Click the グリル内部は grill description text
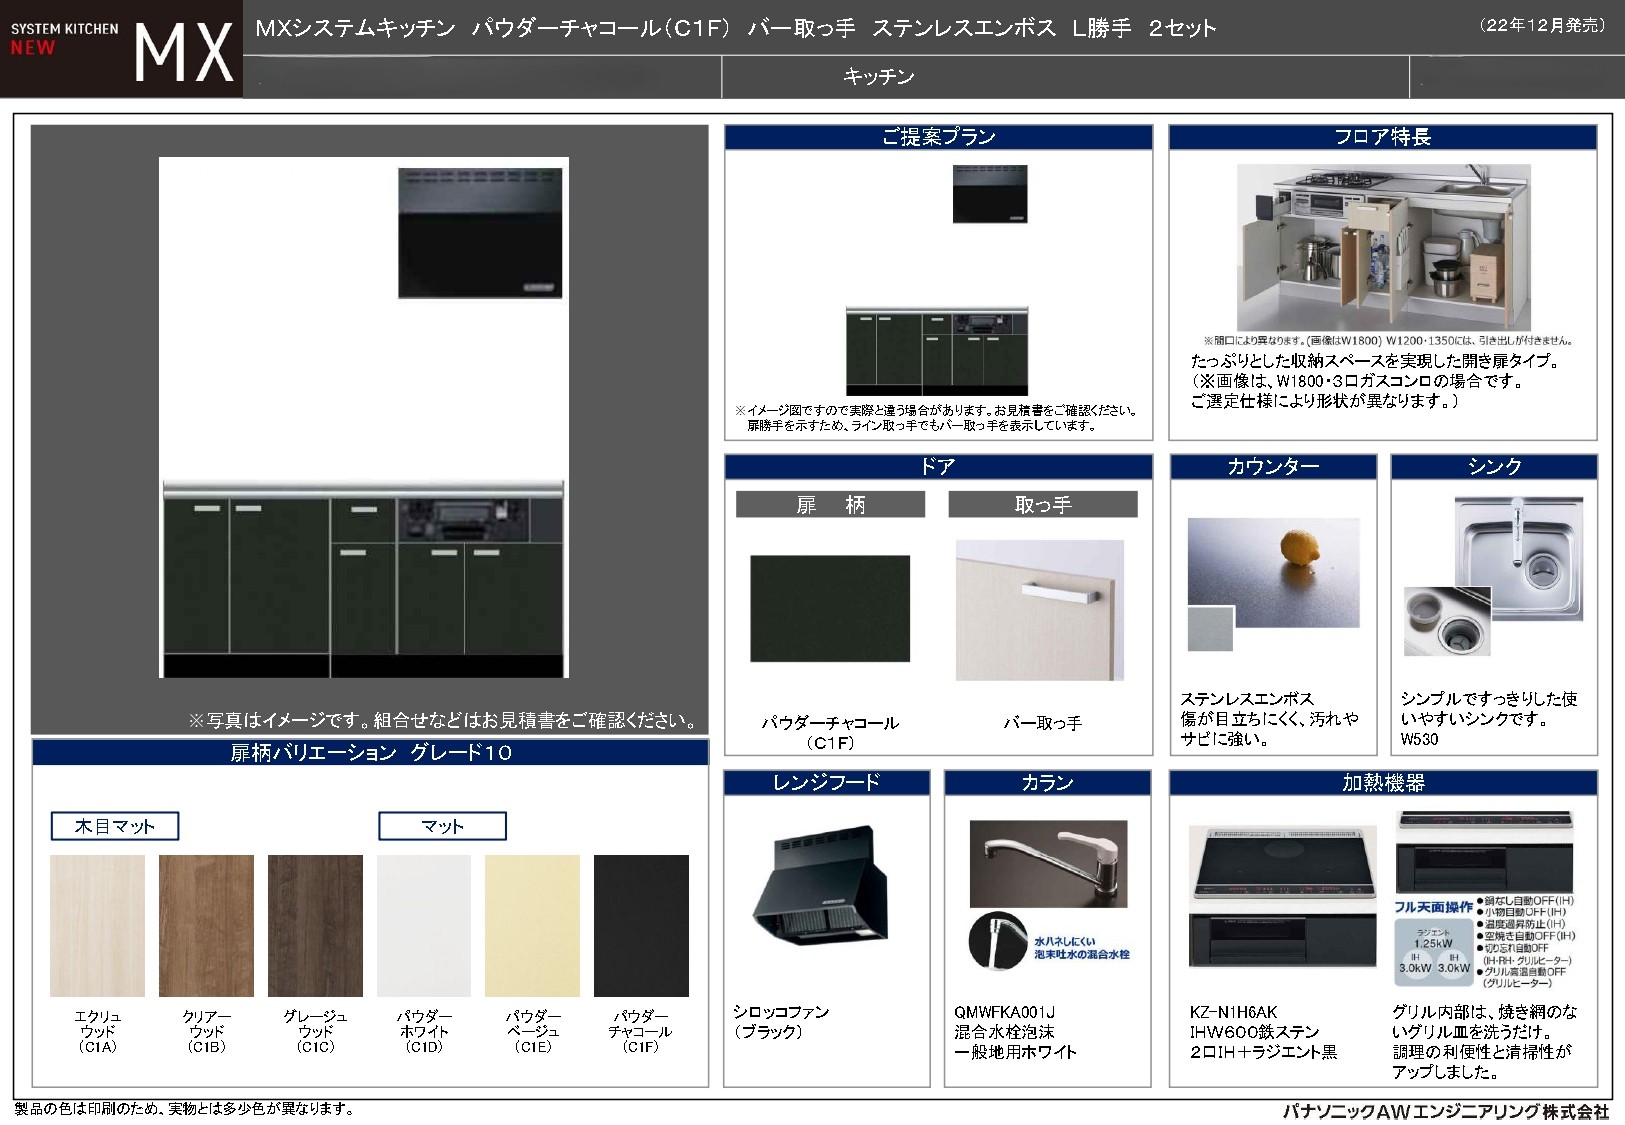This screenshot has height=1125, width=1625. pyautogui.click(x=1484, y=1042)
